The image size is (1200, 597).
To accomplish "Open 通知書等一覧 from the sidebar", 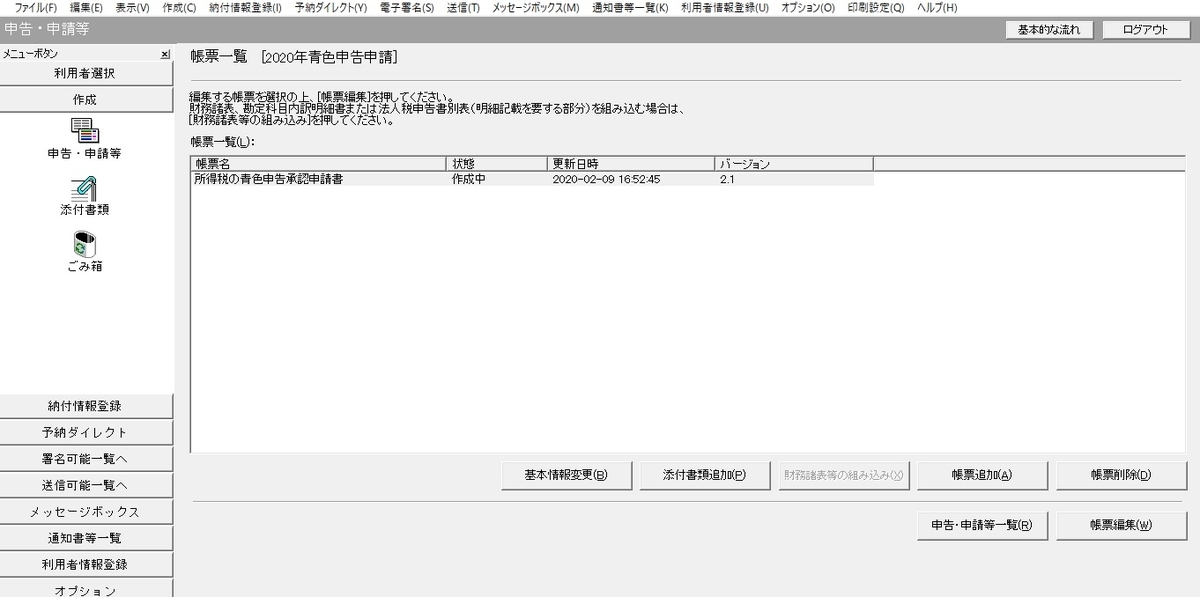I will 85,538.
